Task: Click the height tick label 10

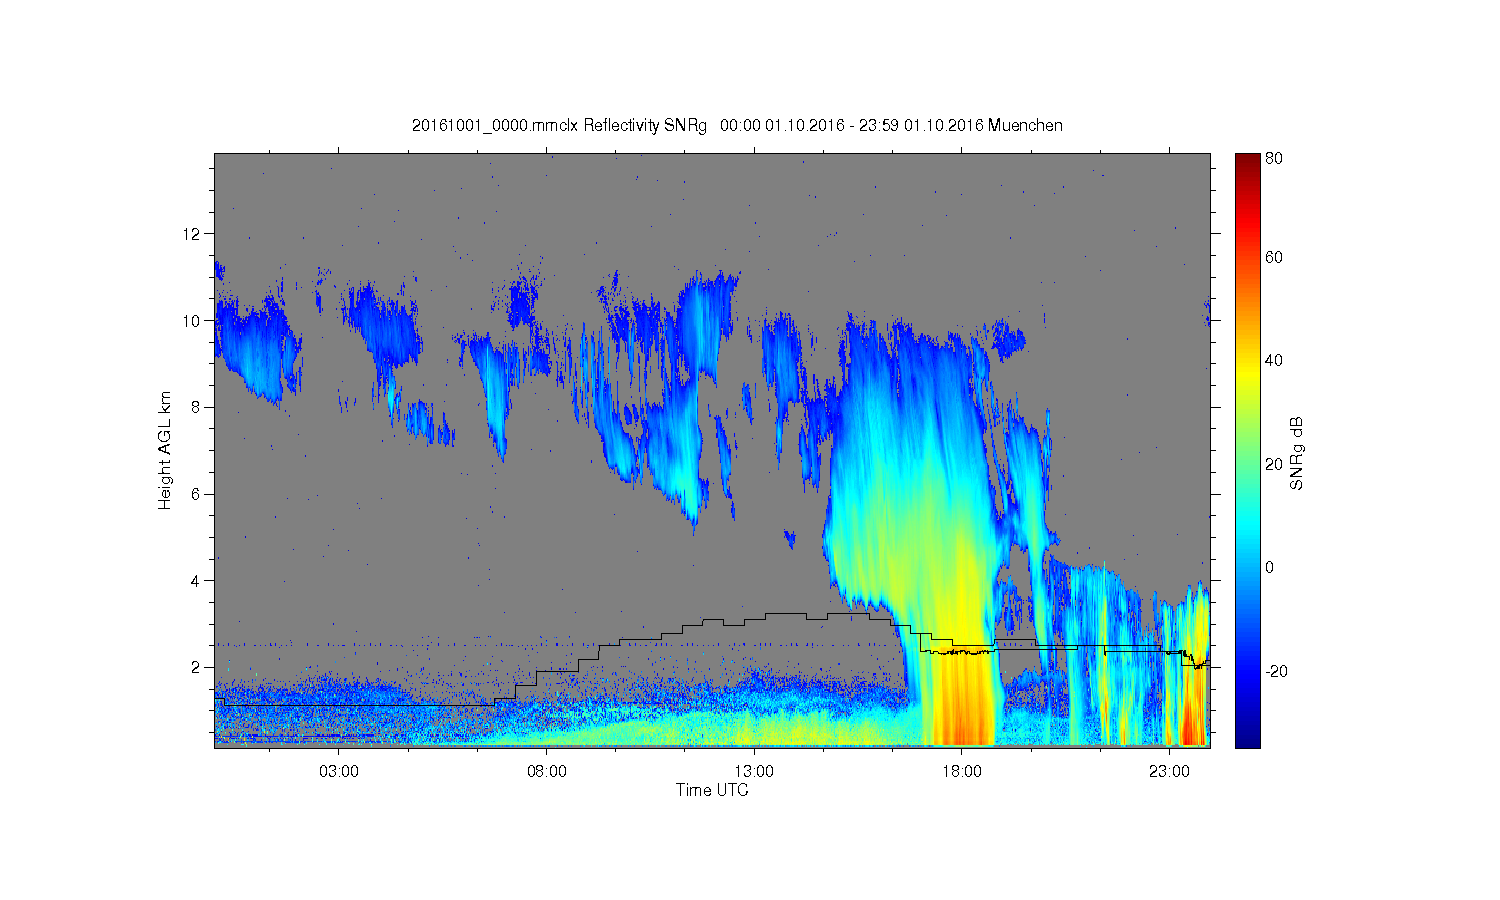Action: click(x=192, y=321)
